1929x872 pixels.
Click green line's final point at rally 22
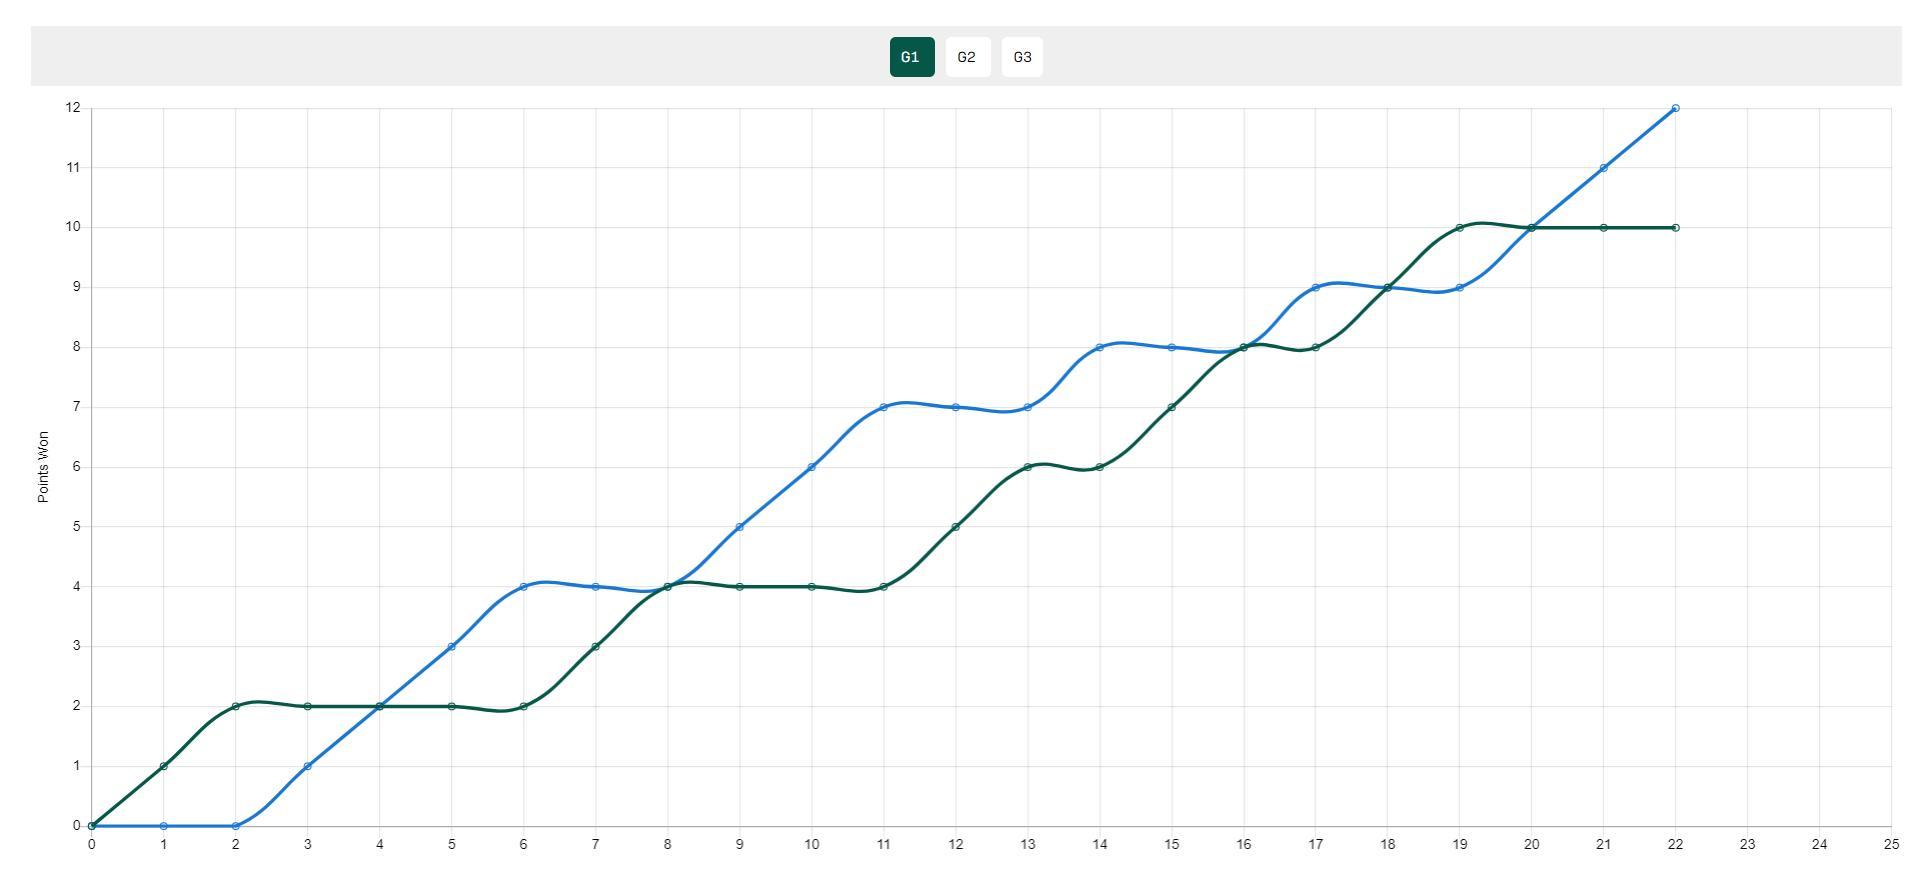1675,228
